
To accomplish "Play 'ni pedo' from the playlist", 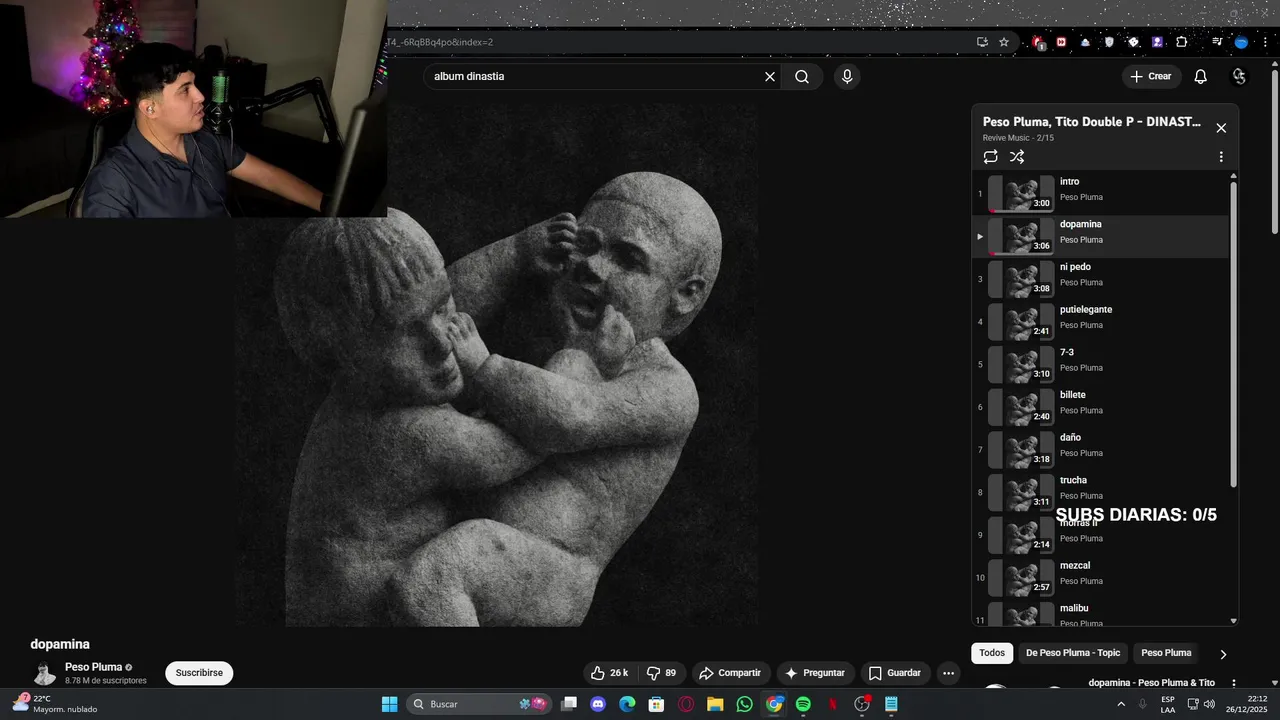I will coord(1100,279).
